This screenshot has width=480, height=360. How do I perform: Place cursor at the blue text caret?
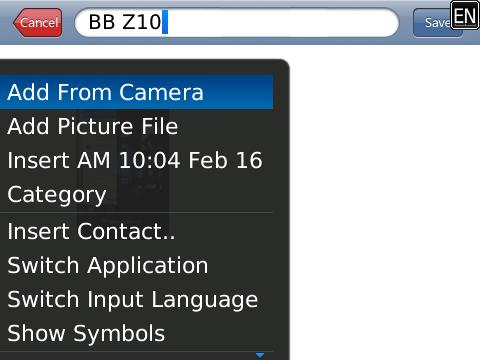click(x=165, y=22)
